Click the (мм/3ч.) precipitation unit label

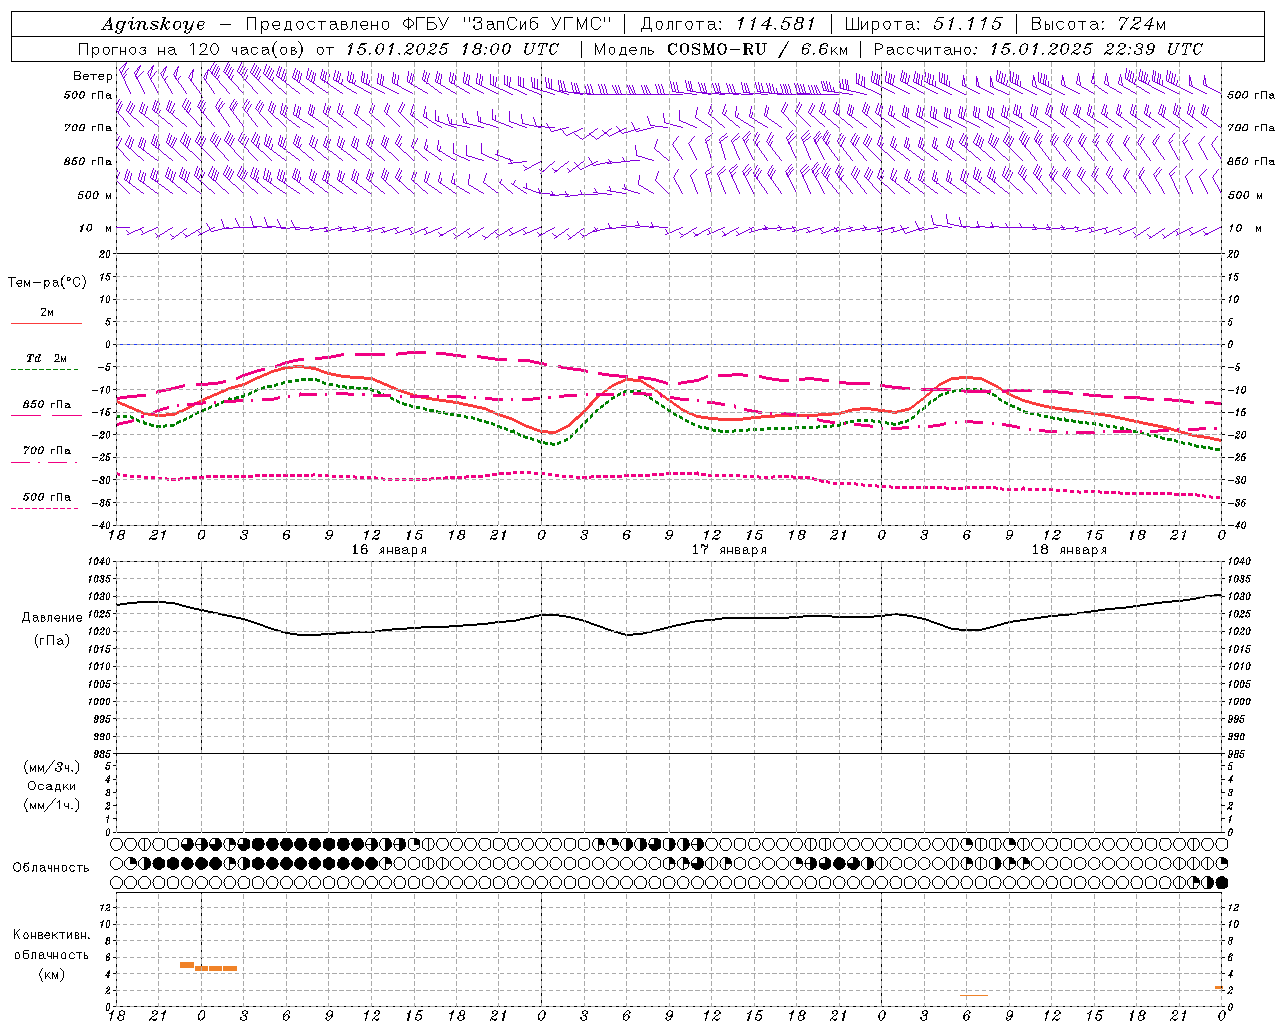coord(52,768)
